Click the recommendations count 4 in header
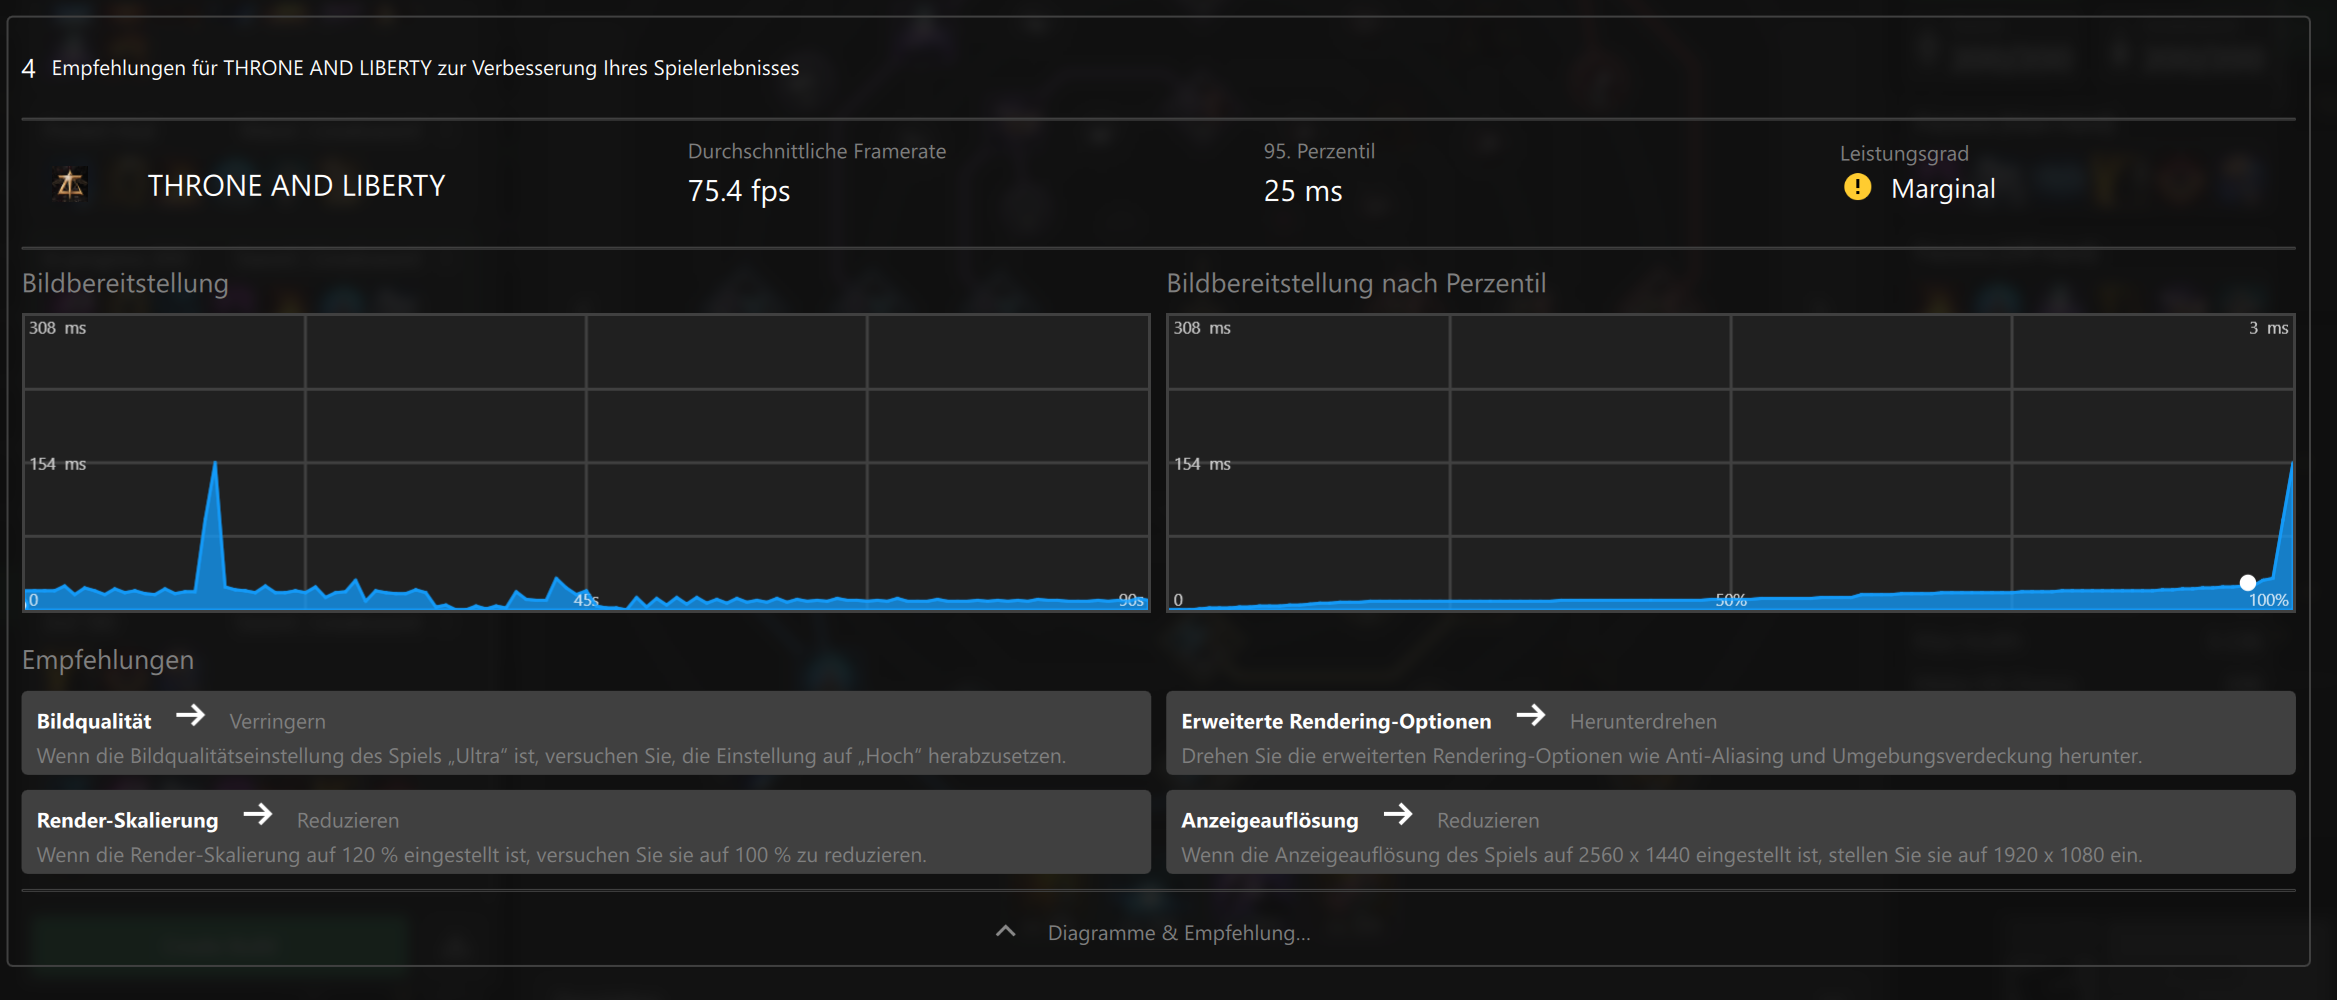The image size is (2337, 1000). point(28,68)
